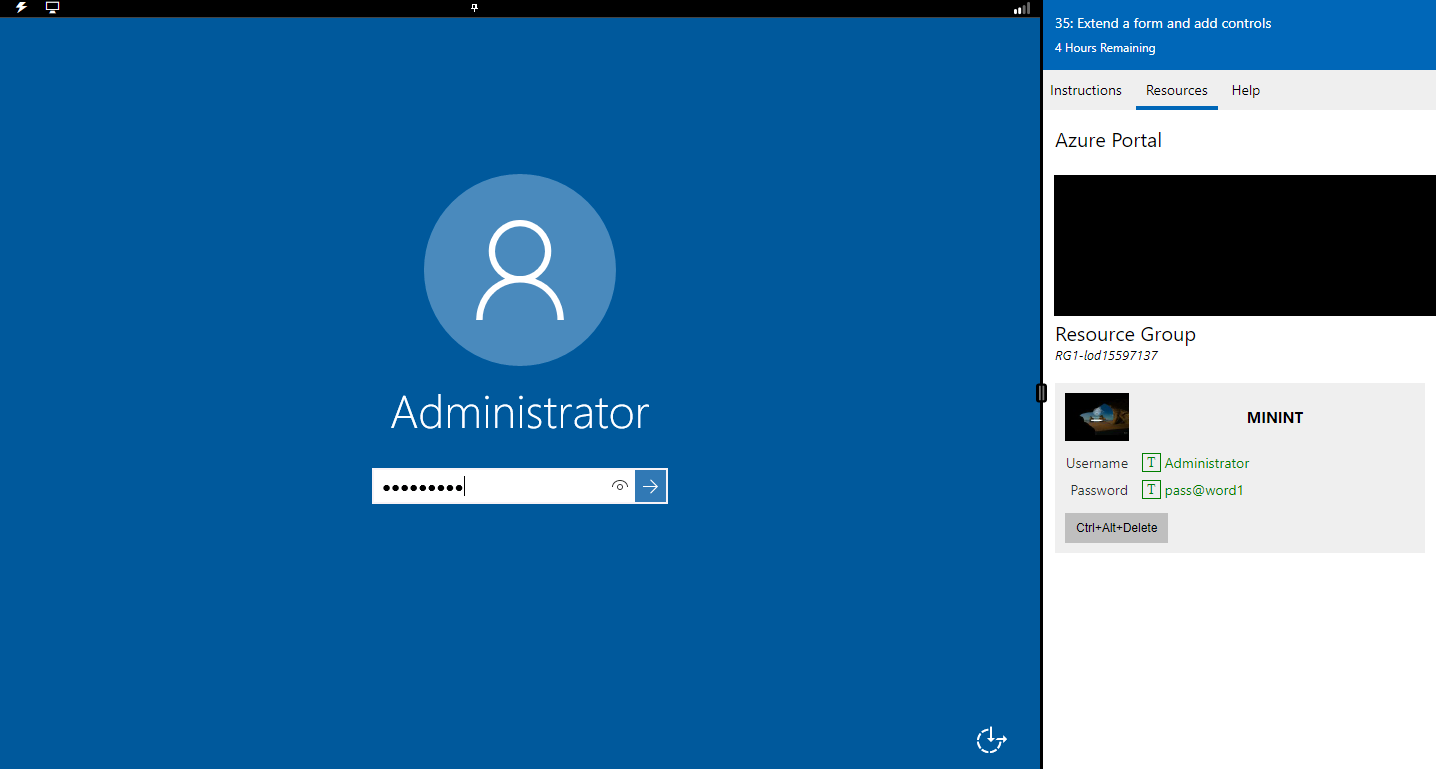This screenshot has height=769, width=1436.
Task: Click the MININT machine thumbnail
Action: 1097,417
